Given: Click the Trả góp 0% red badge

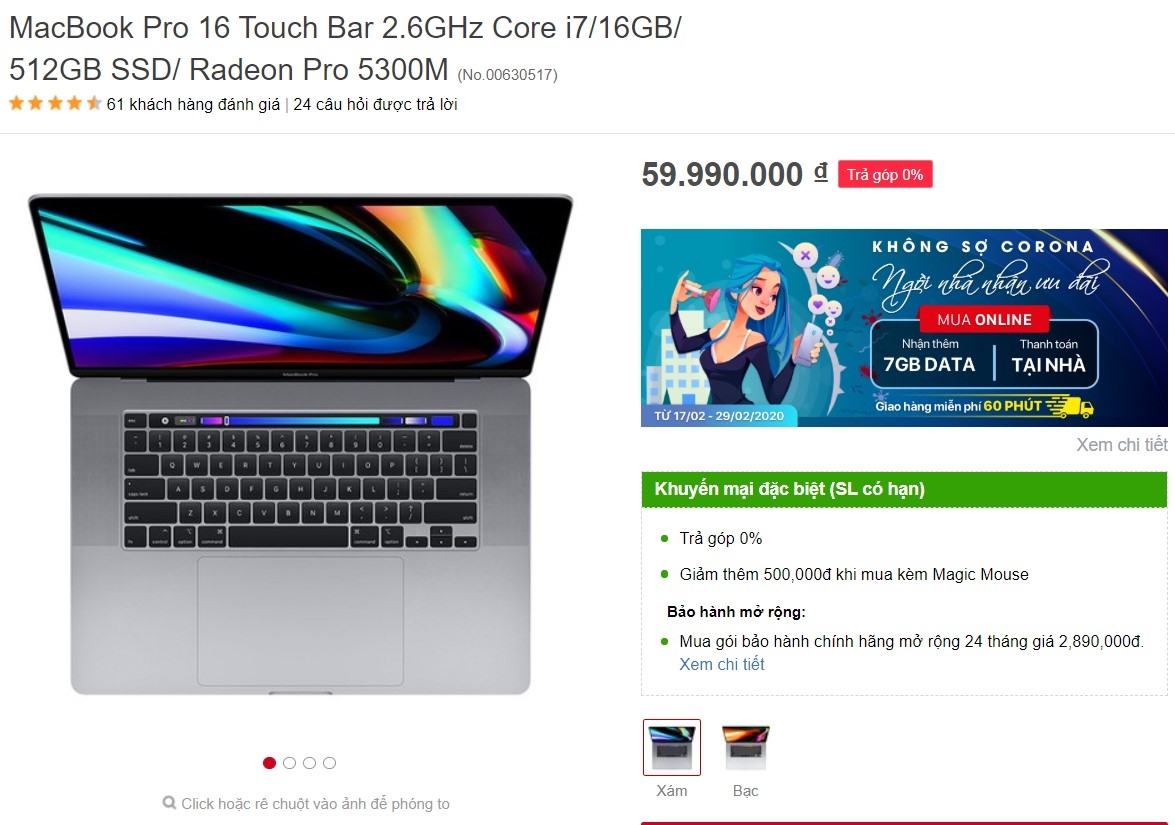Looking at the screenshot, I should click(885, 175).
